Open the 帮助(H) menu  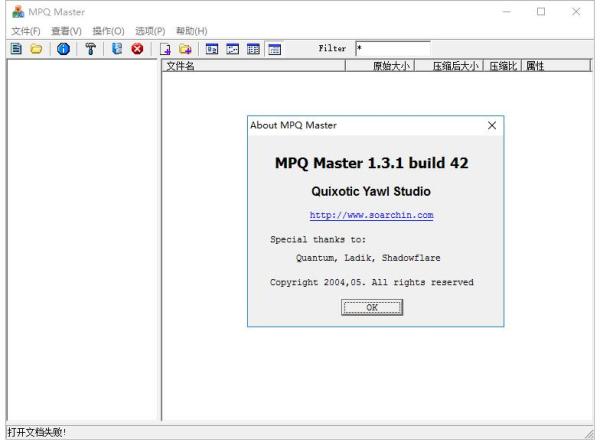[191, 31]
